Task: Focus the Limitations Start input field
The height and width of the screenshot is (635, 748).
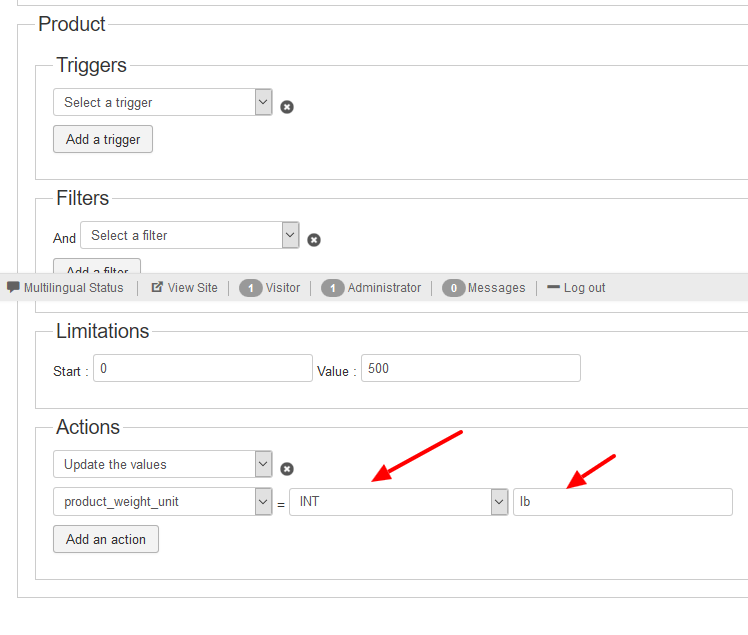Action: [x=203, y=368]
